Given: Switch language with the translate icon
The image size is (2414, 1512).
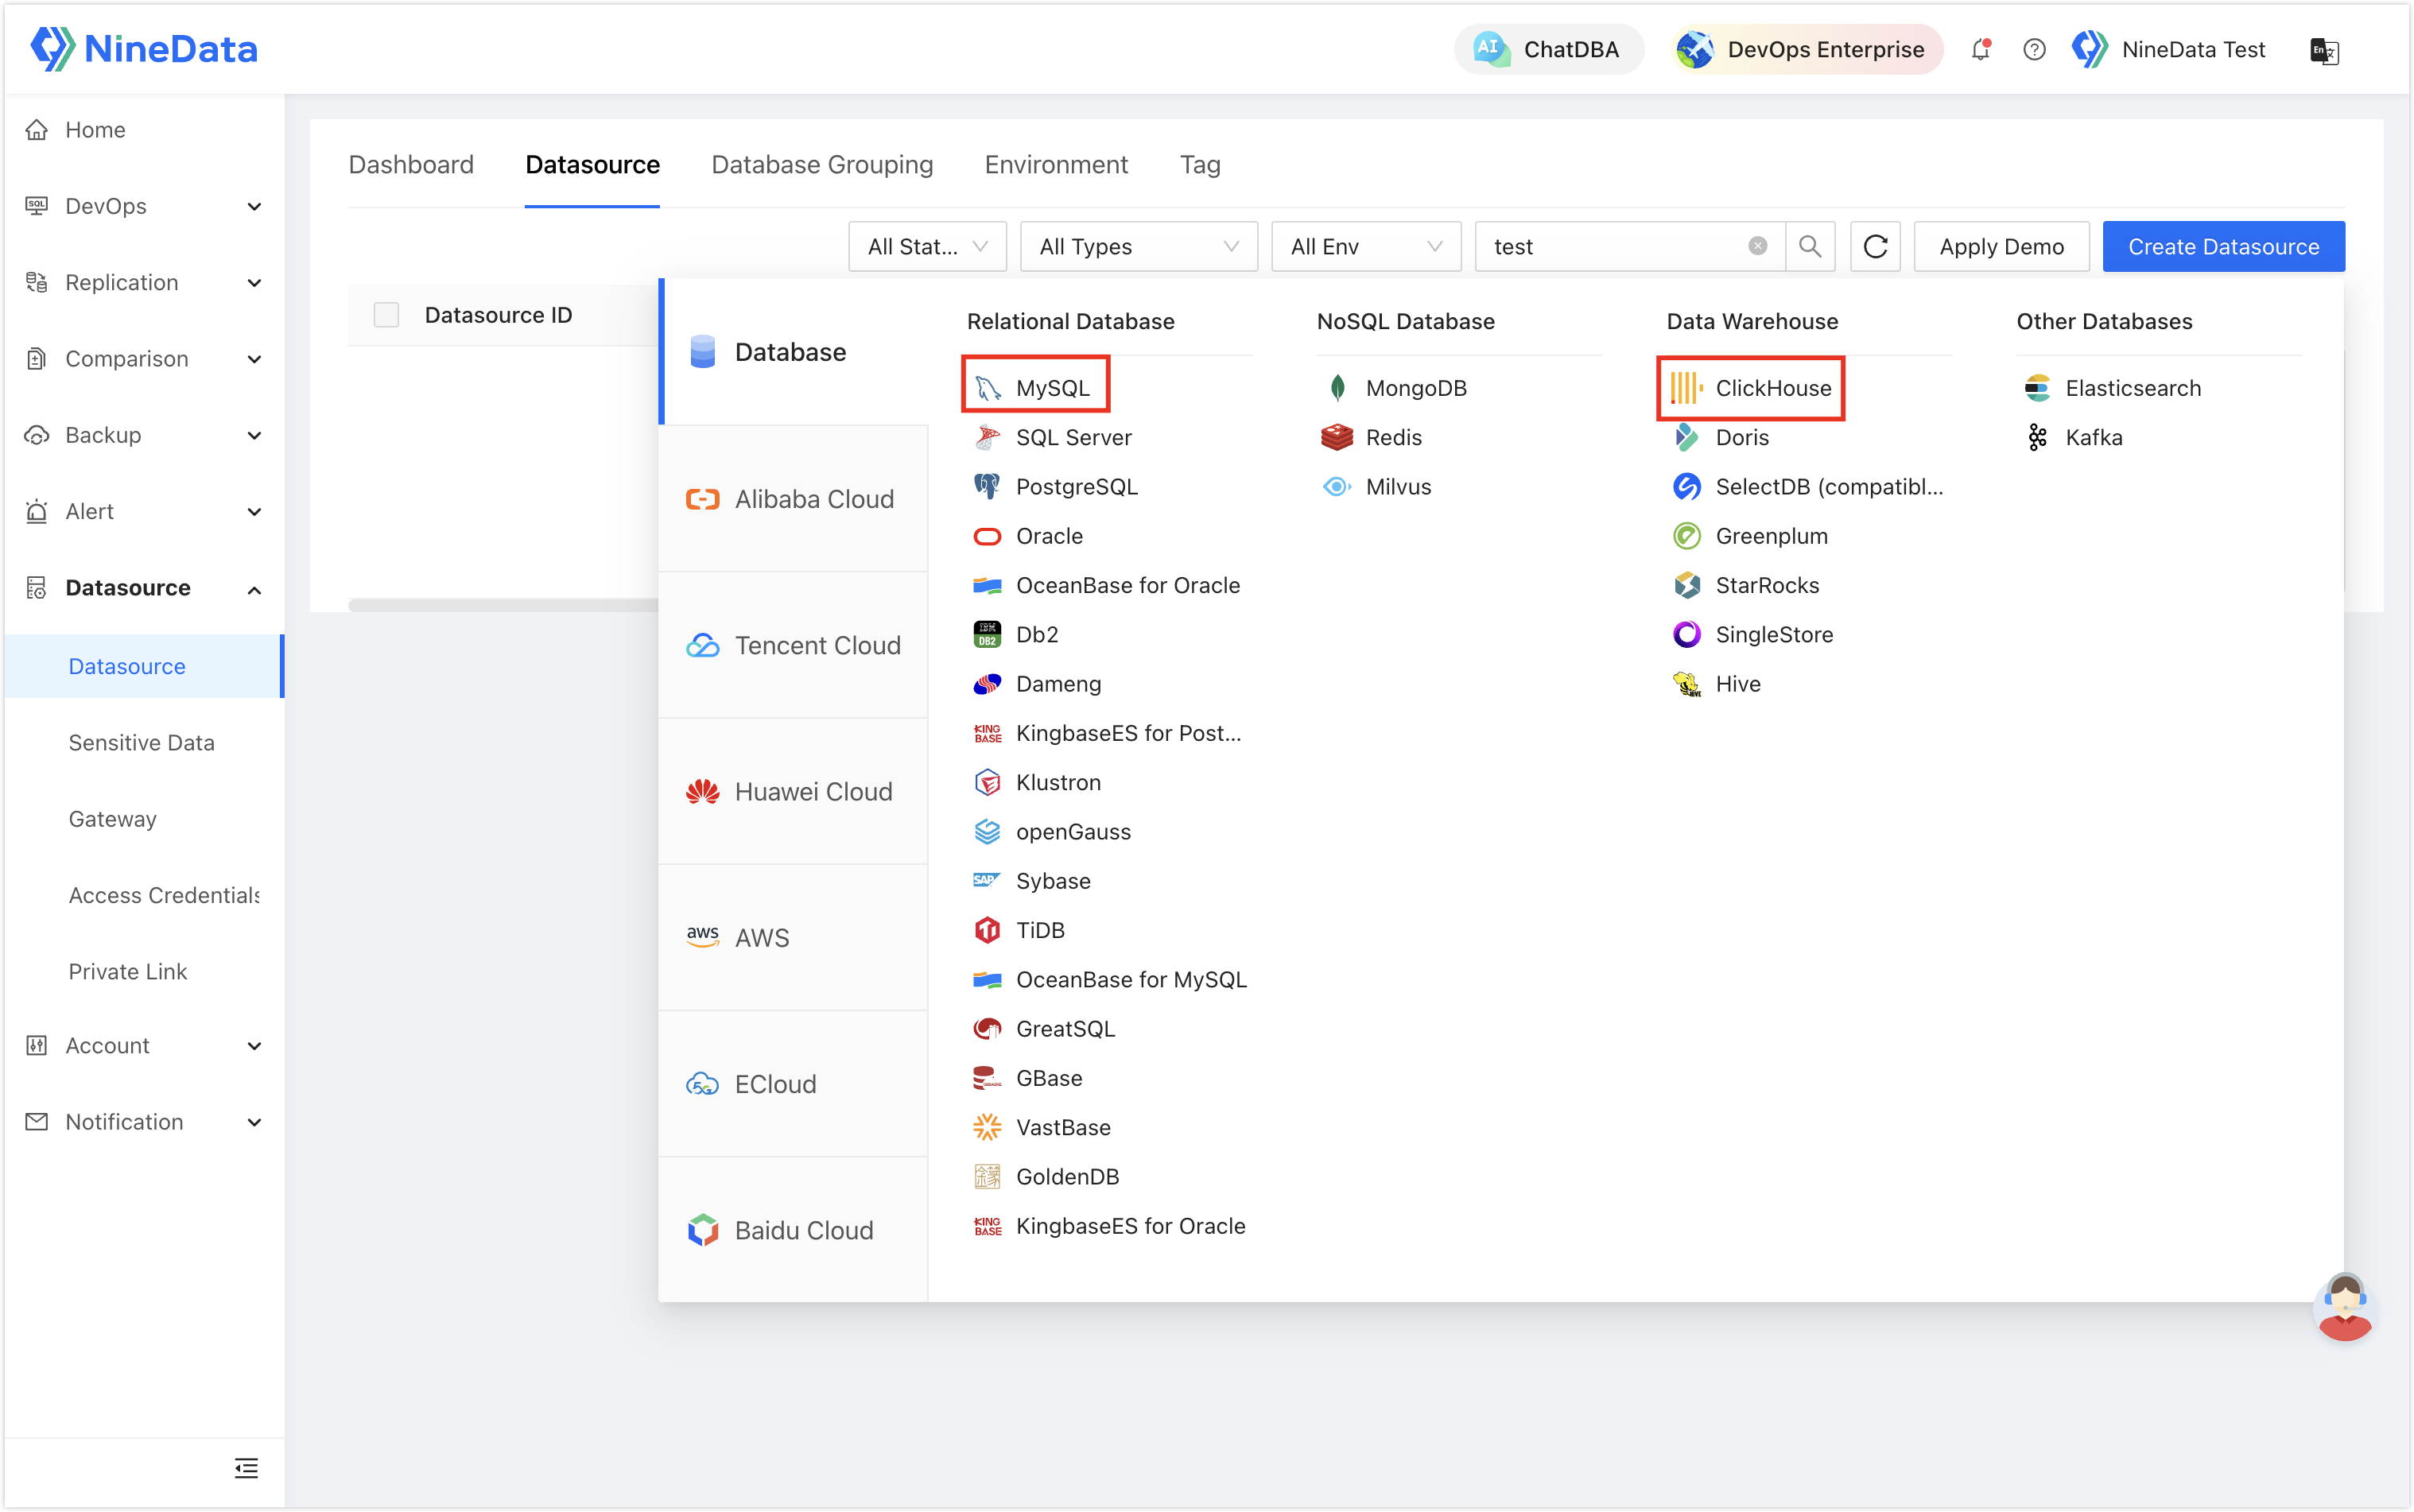Looking at the screenshot, I should click(2324, 50).
